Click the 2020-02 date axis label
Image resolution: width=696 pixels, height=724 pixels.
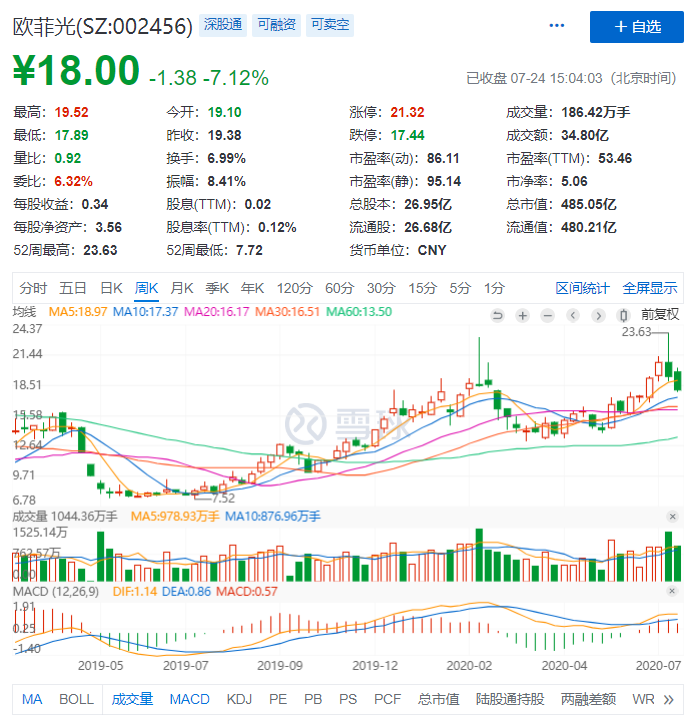469,665
